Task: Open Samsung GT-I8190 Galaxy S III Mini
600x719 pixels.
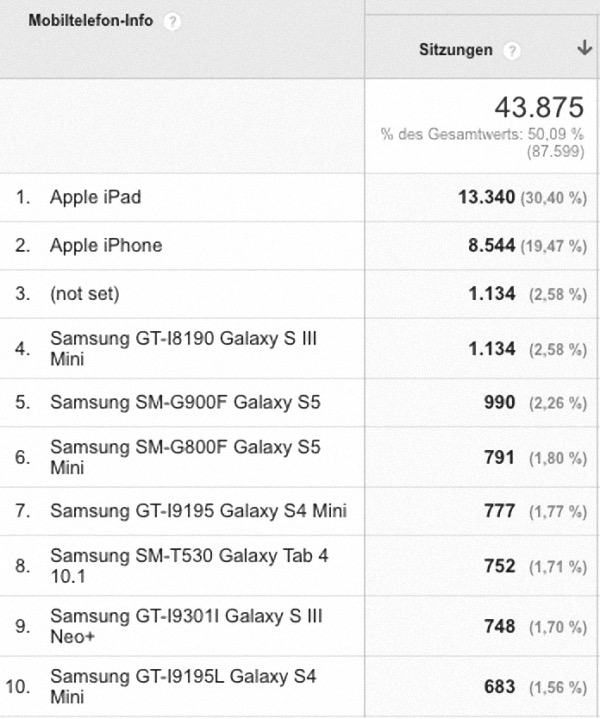Action: click(183, 348)
